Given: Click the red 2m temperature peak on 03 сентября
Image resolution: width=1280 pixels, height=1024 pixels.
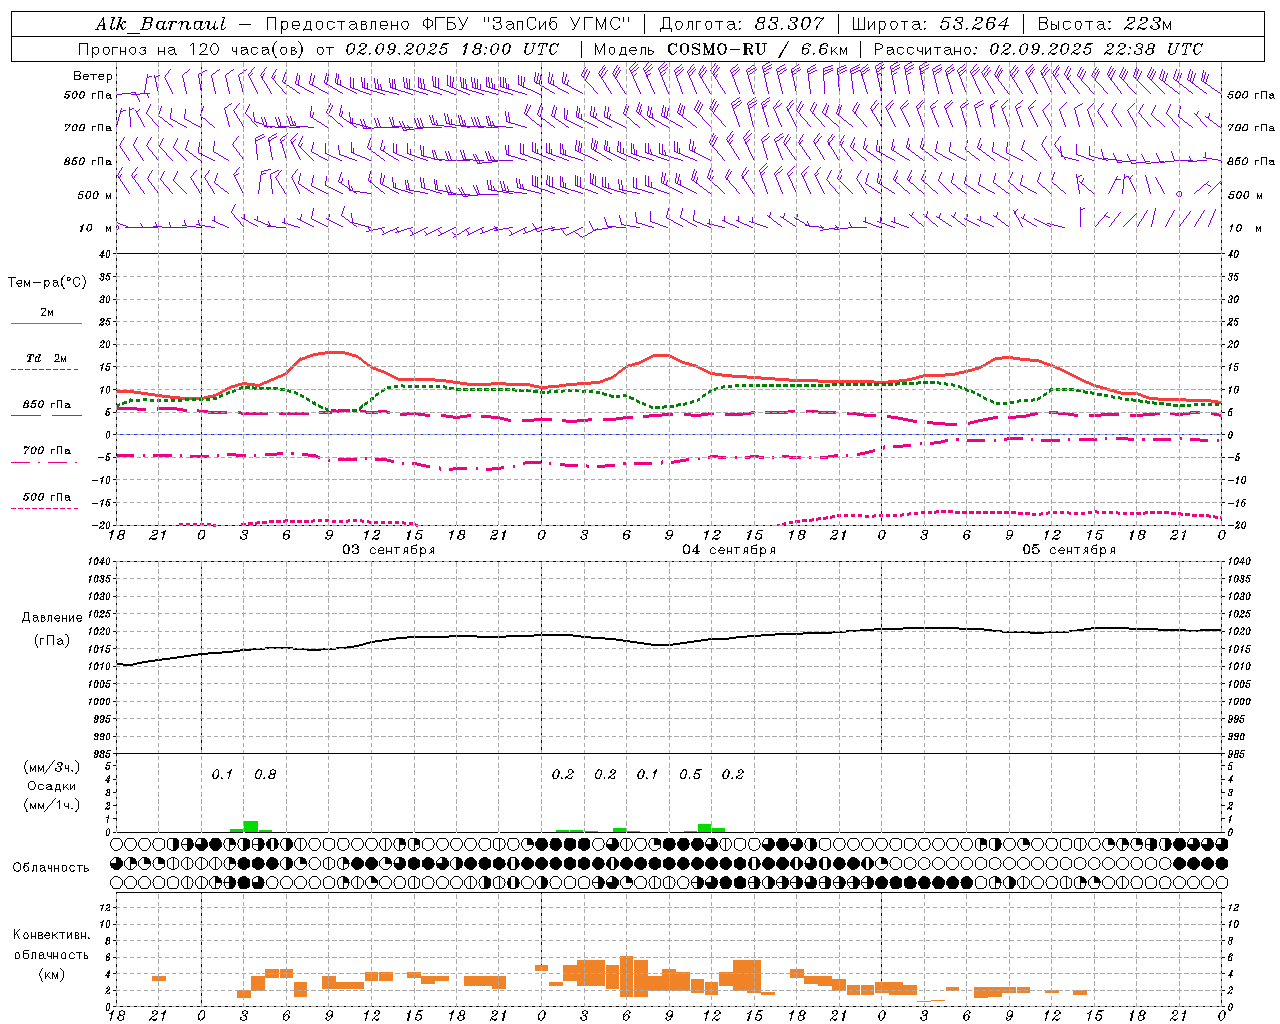Looking at the screenshot, I should point(336,352).
